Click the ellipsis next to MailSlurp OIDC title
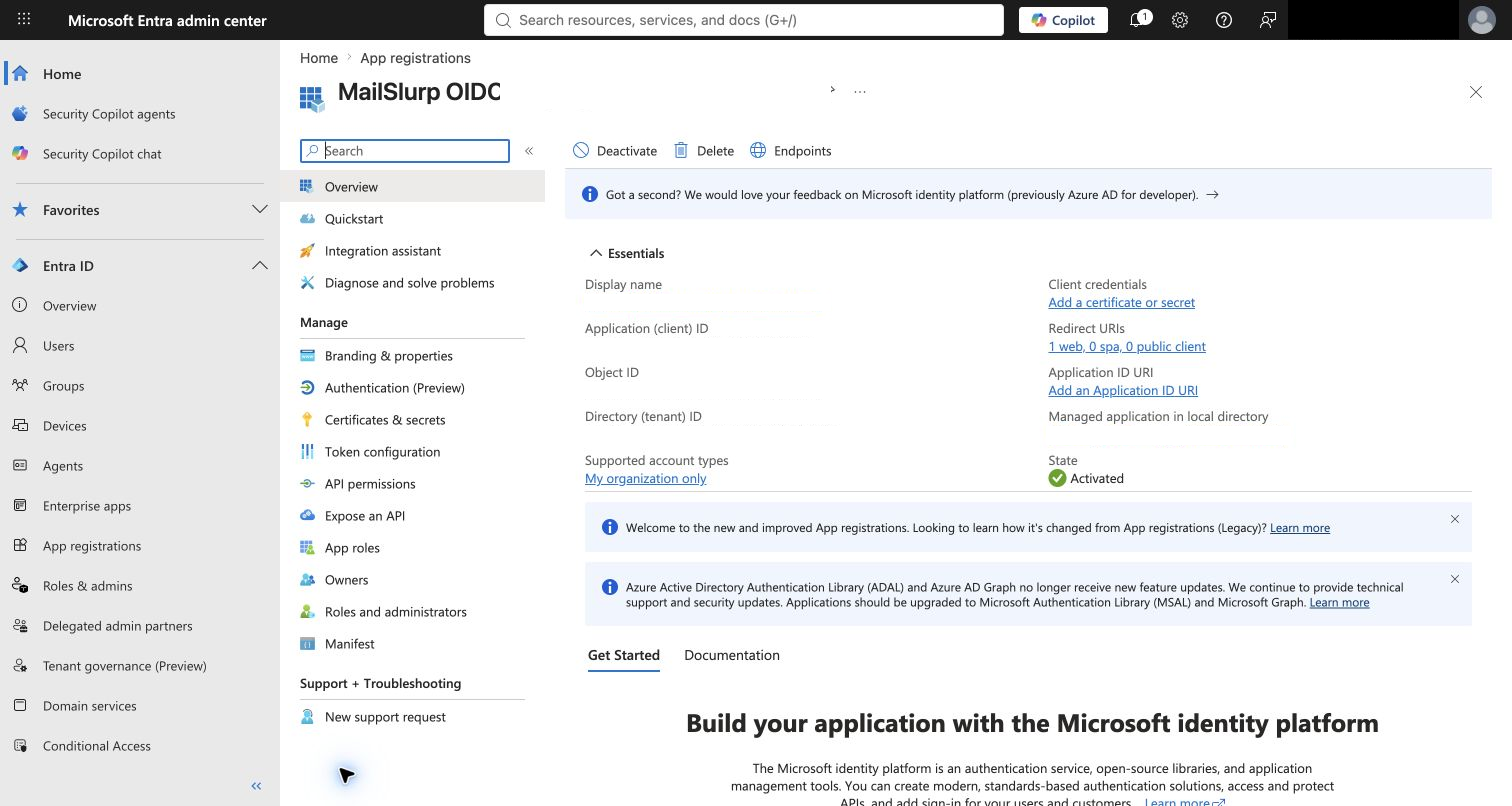This screenshot has width=1512, height=806. pos(860,91)
